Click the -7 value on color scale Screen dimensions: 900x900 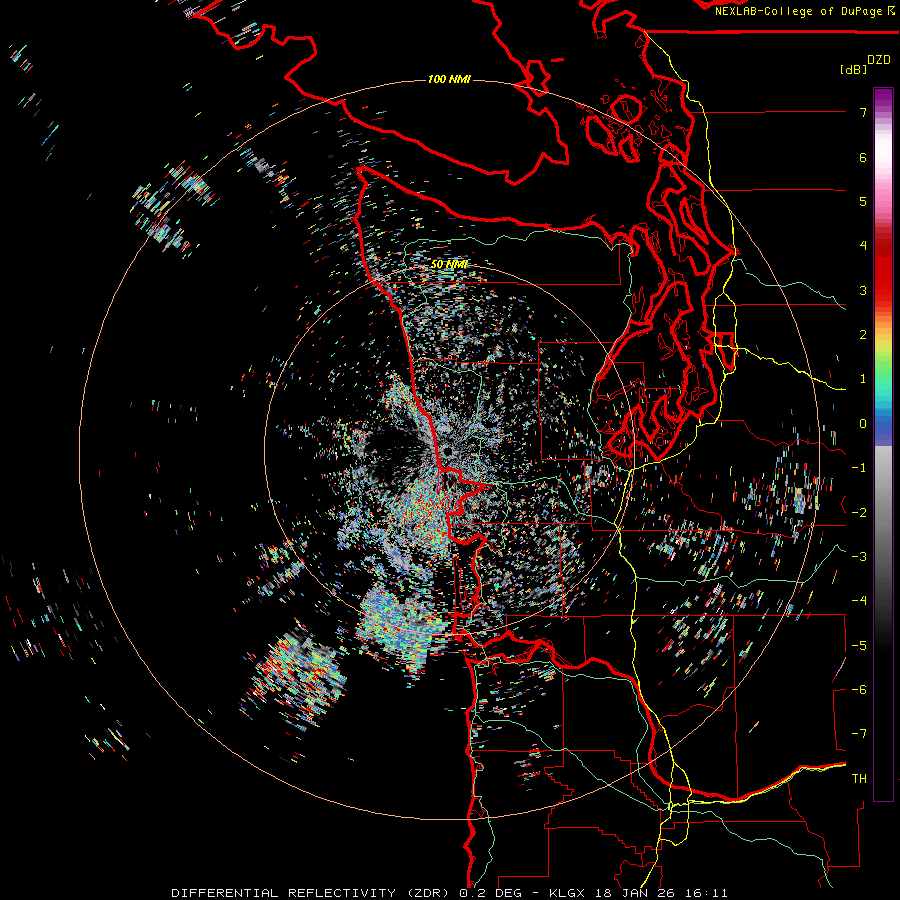[859, 734]
